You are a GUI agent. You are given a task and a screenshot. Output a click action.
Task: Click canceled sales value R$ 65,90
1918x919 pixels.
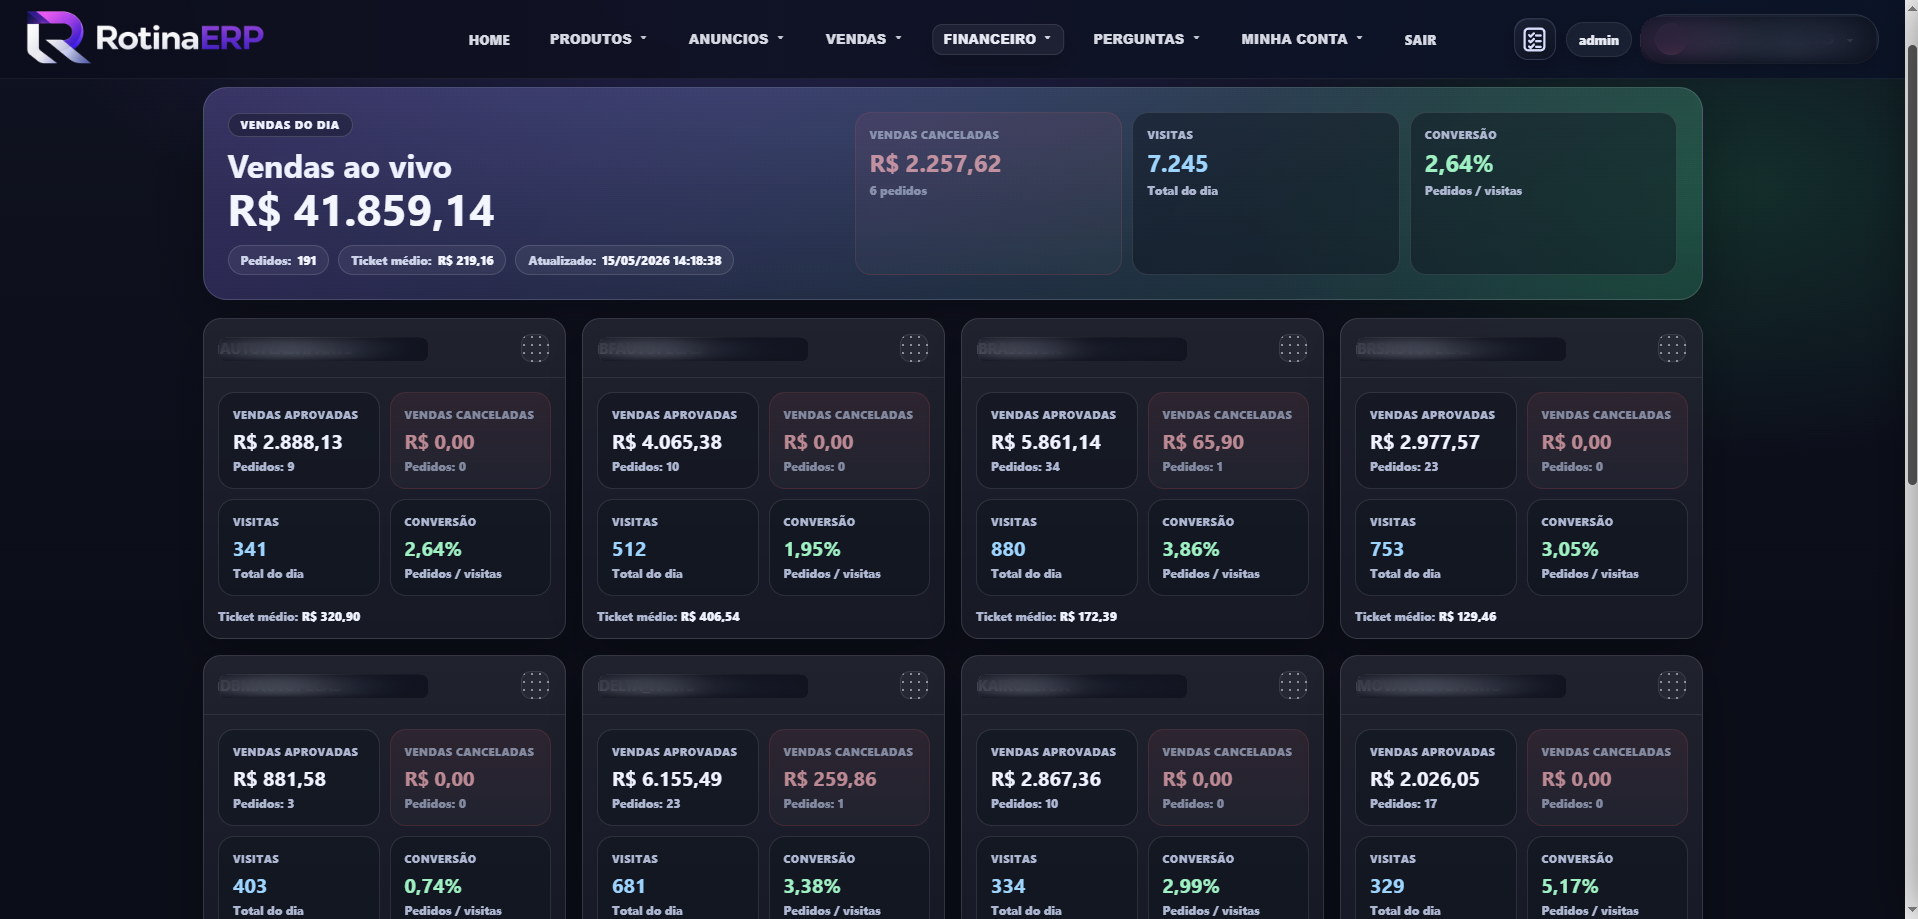click(1203, 442)
